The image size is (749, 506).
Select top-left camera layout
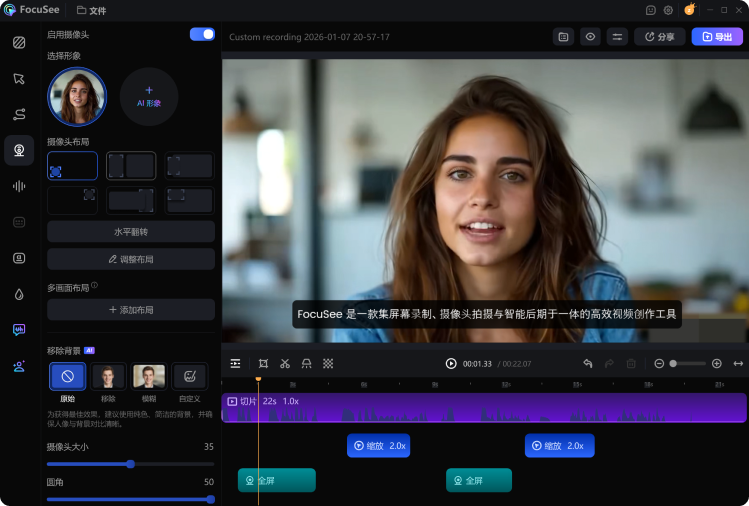(x=190, y=166)
